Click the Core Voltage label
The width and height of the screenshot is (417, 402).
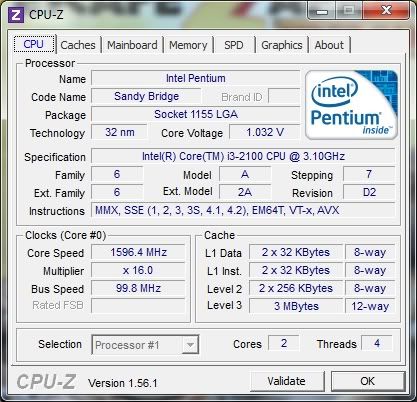click(192, 133)
